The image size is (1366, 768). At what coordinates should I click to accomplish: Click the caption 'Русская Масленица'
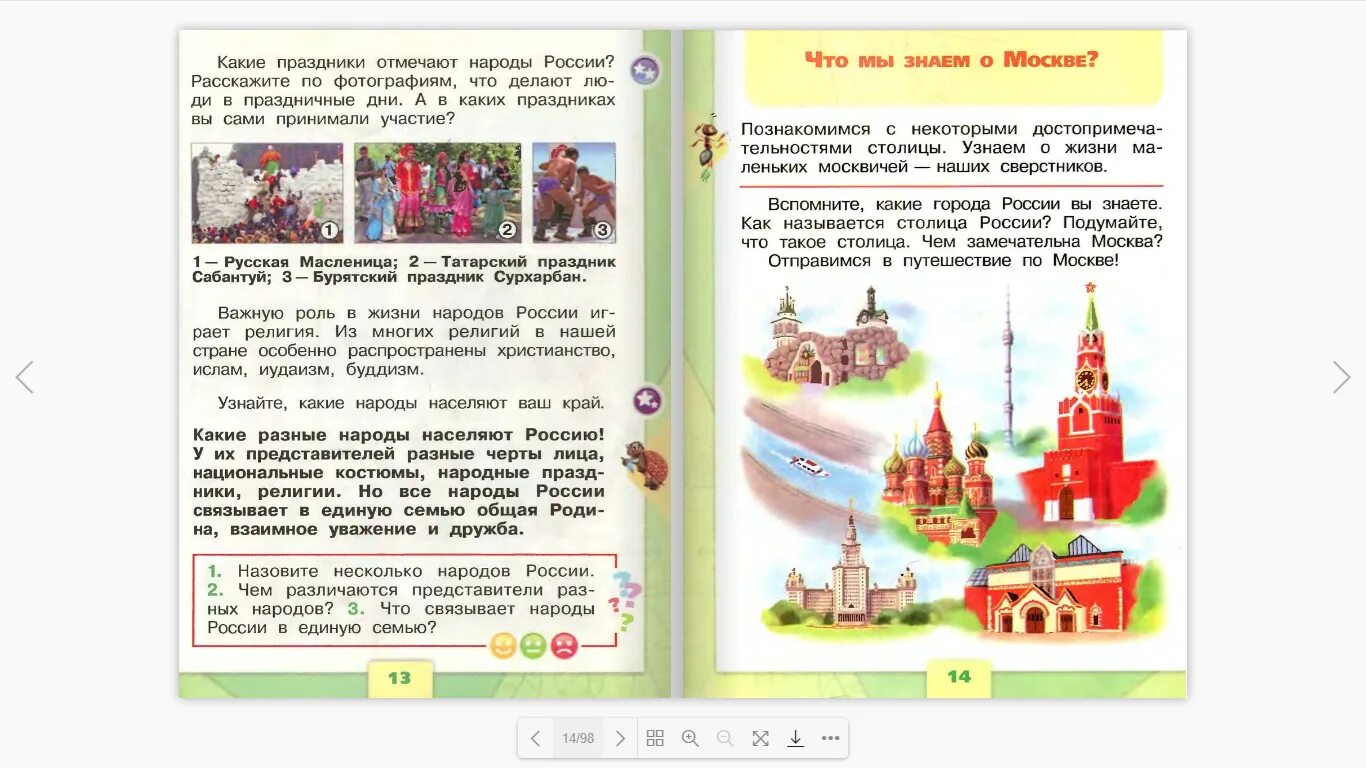pyautogui.click(x=311, y=262)
